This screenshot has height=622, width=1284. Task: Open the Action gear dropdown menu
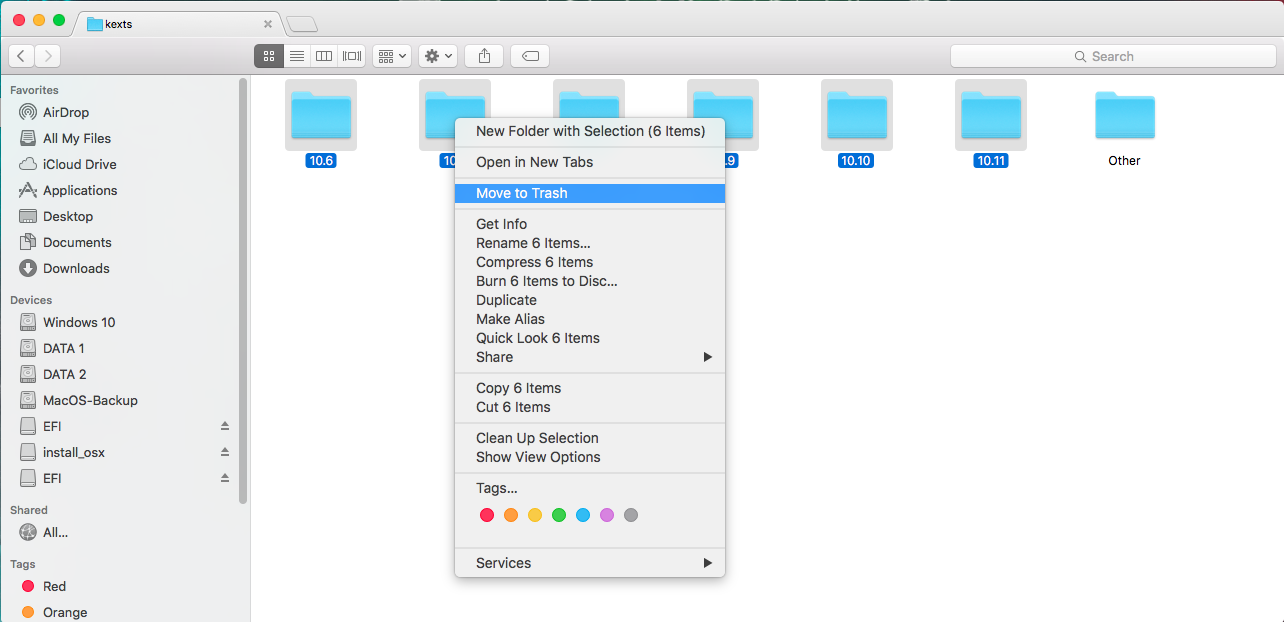(438, 56)
